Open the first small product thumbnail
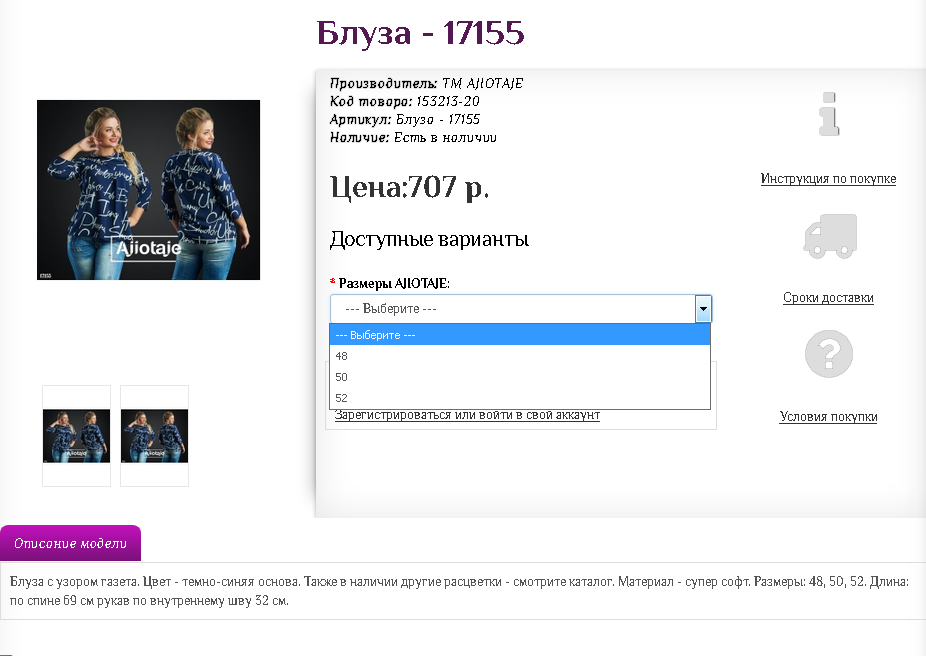The height and width of the screenshot is (656, 926). [76, 436]
